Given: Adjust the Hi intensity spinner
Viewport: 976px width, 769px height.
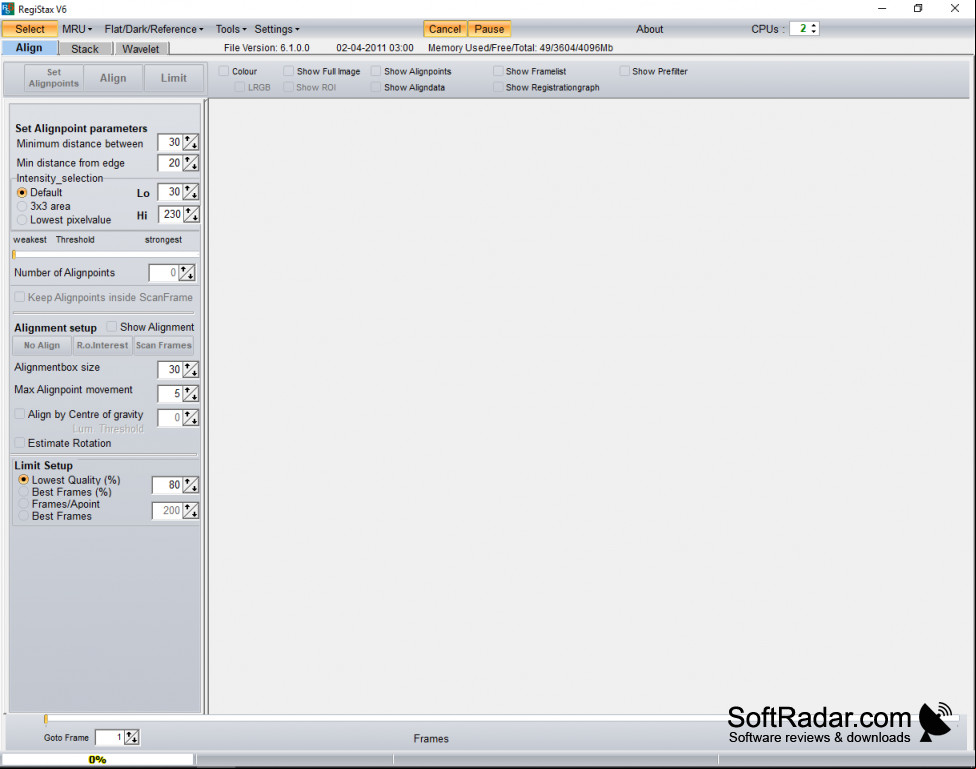Looking at the screenshot, I should click(192, 215).
